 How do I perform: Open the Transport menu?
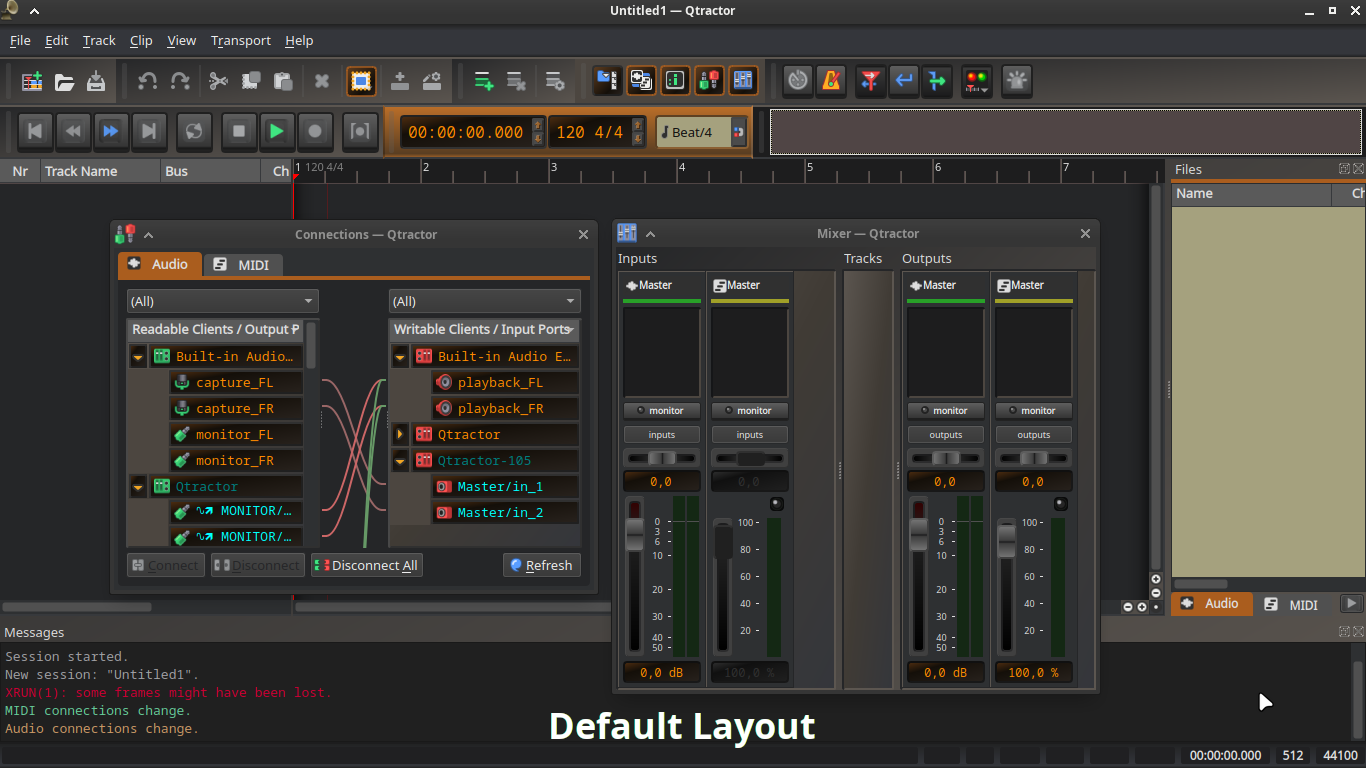coord(241,40)
